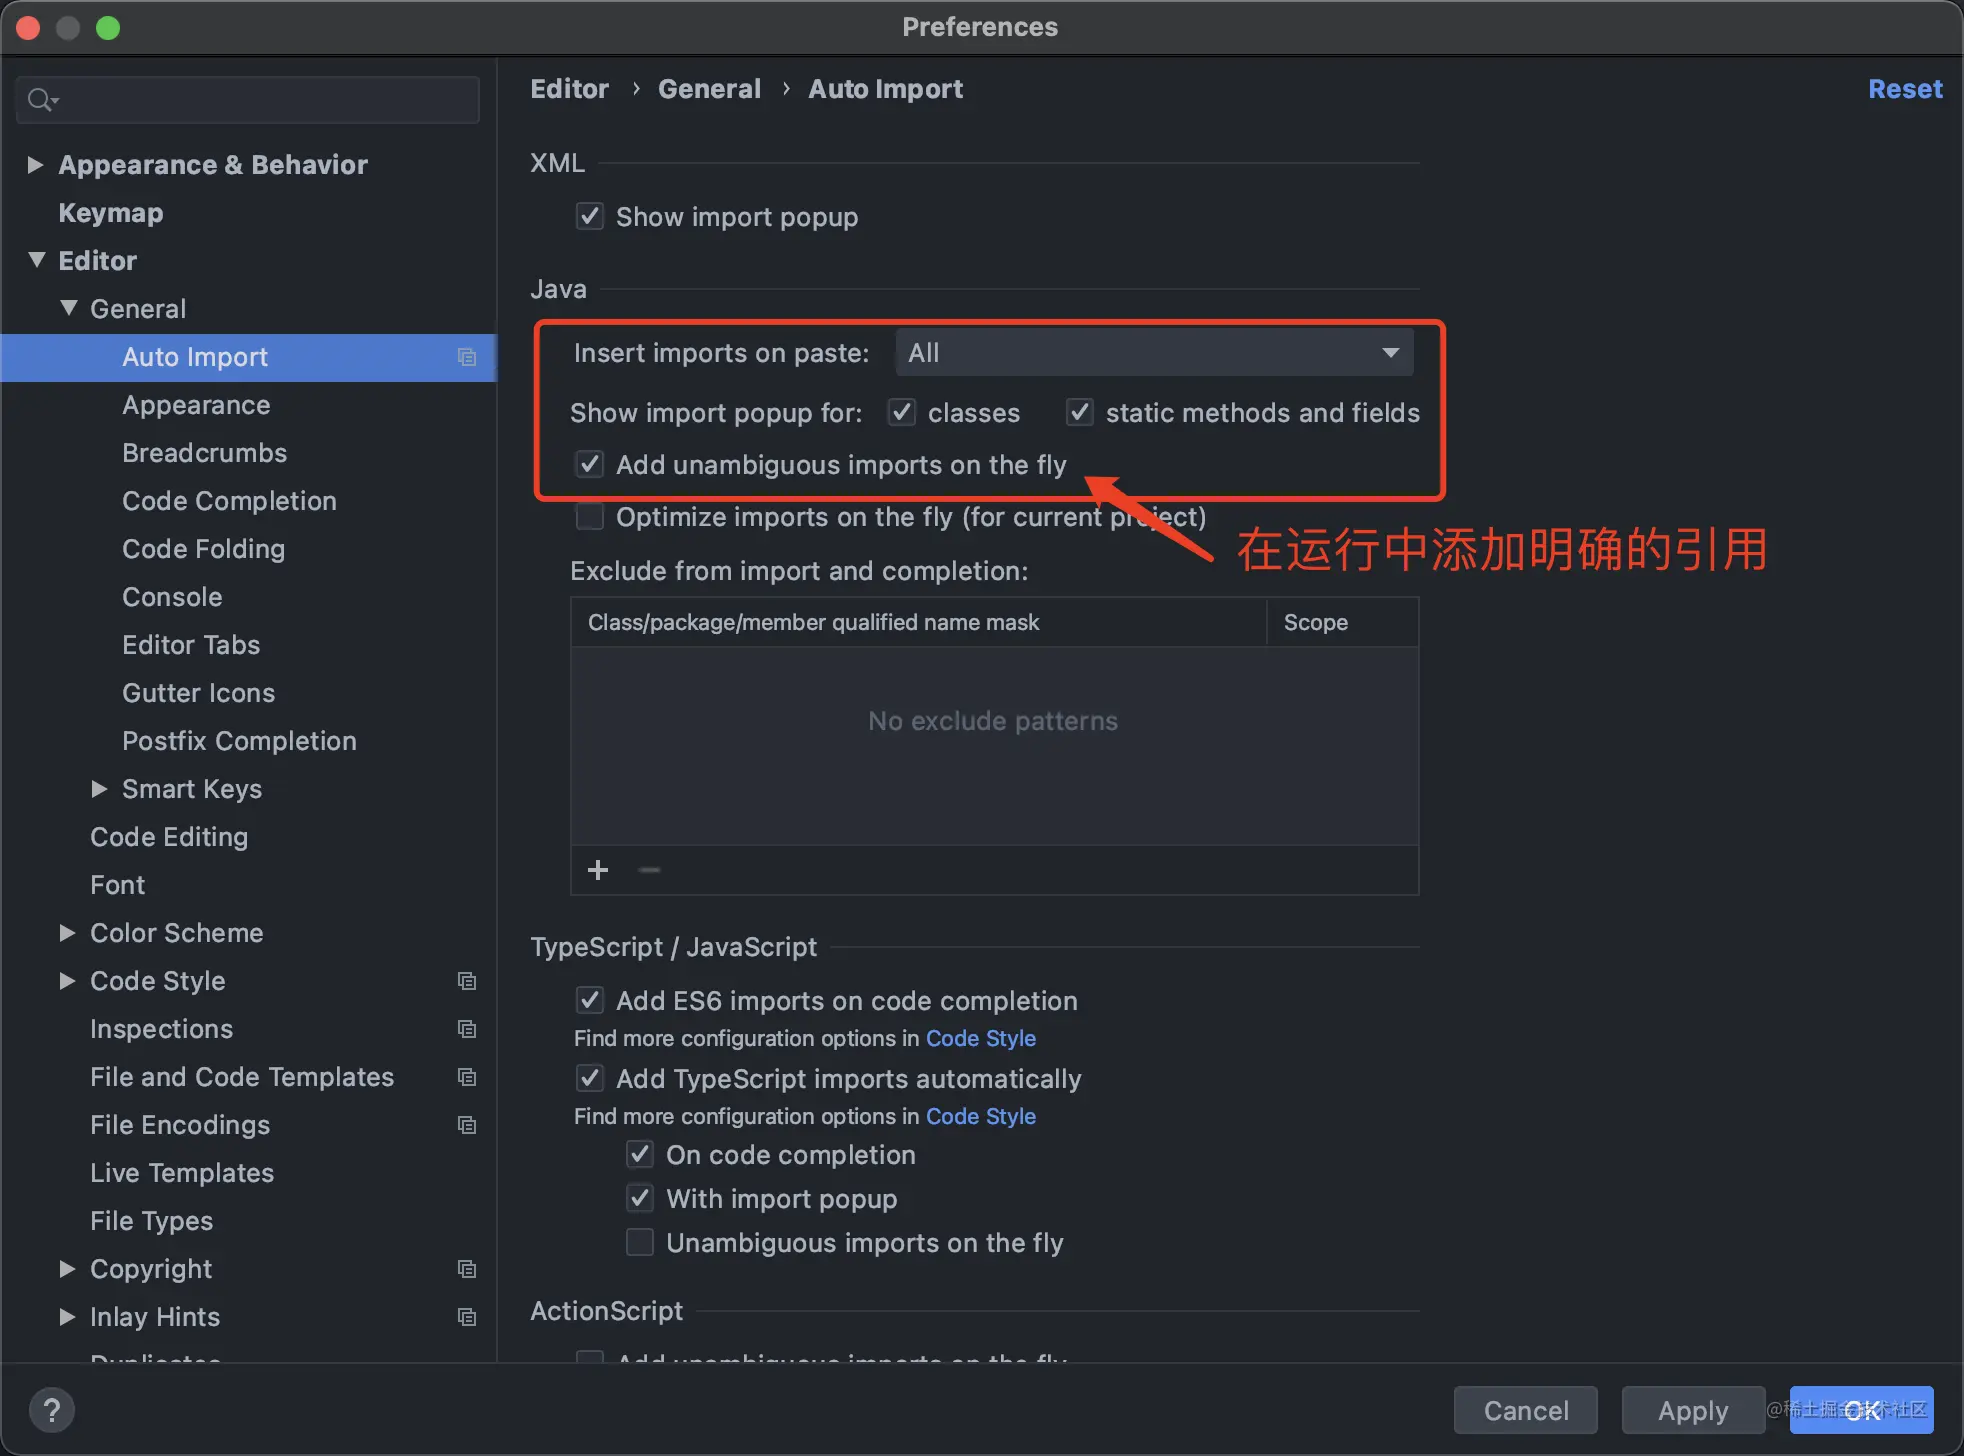1964x1456 pixels.
Task: Click the Editor breadcrumb at top
Action: coord(569,89)
